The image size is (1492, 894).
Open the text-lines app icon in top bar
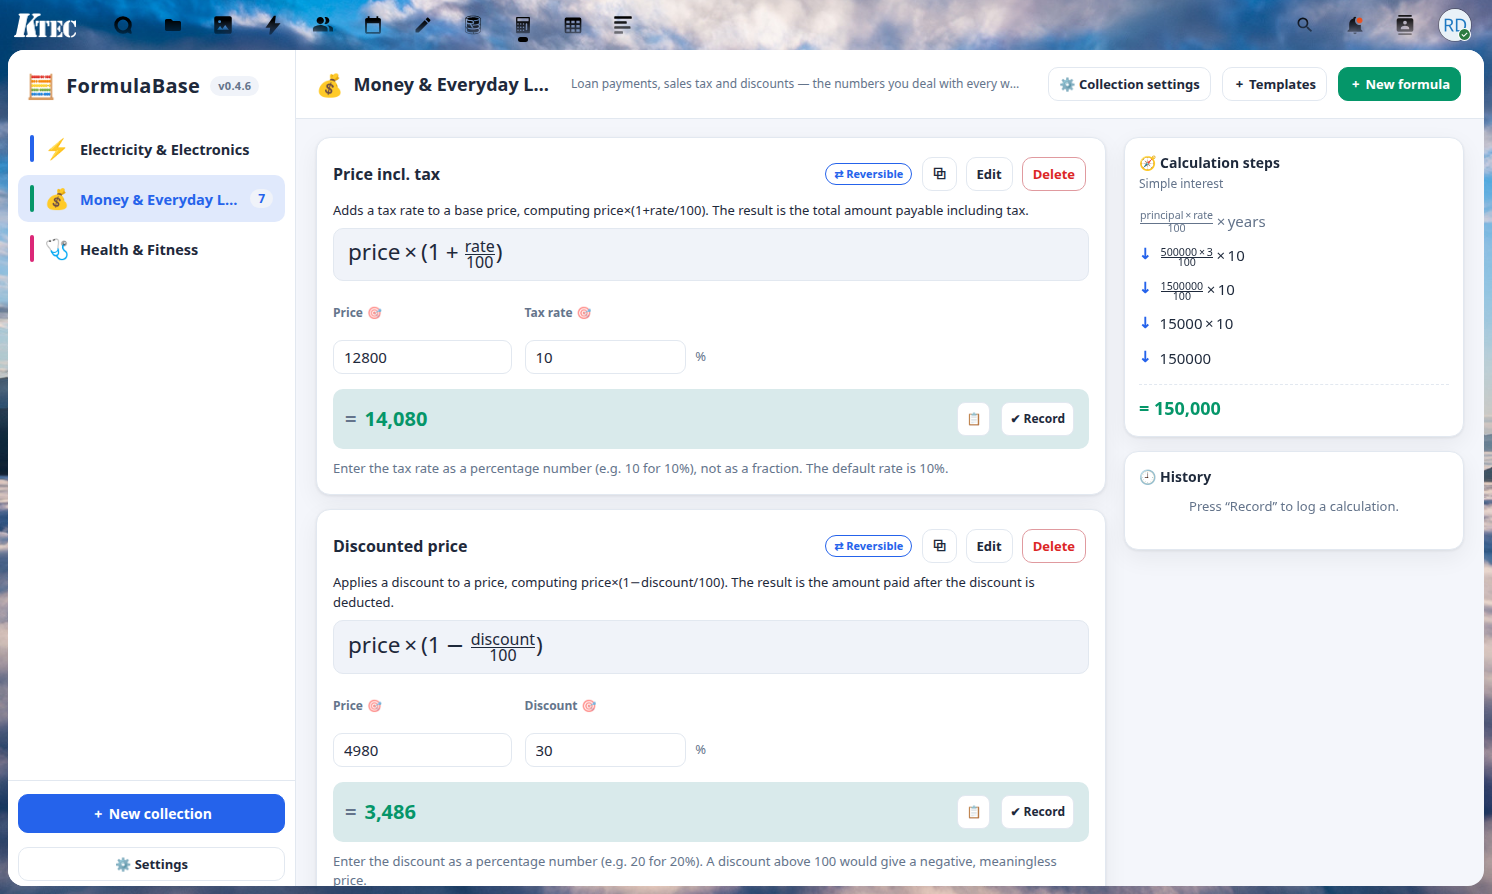coord(623,25)
